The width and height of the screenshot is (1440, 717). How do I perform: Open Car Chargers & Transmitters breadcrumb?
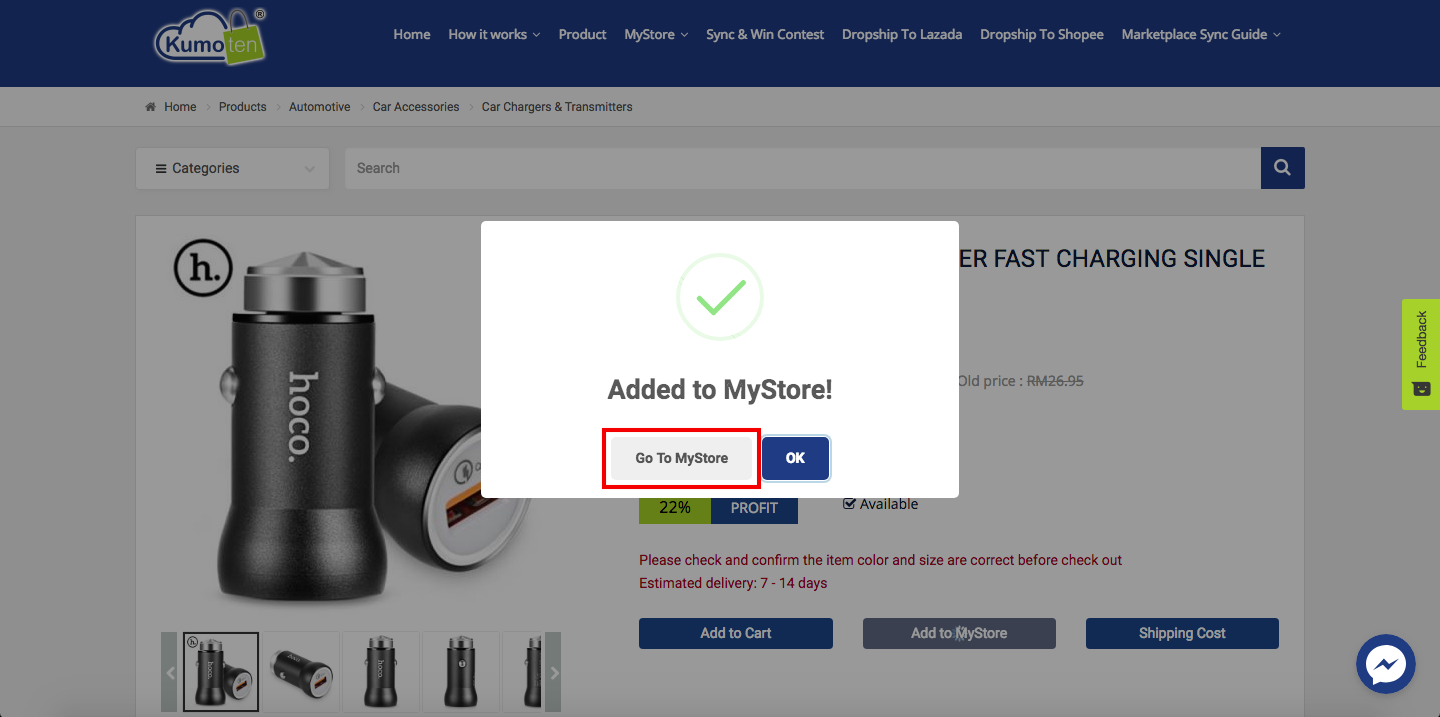[557, 107]
